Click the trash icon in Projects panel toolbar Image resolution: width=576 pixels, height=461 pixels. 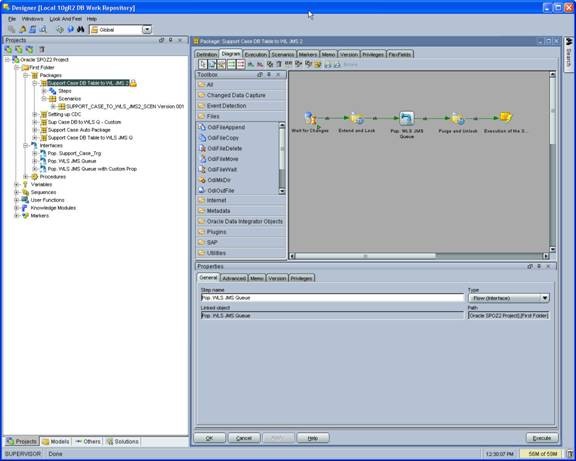click(x=42, y=49)
